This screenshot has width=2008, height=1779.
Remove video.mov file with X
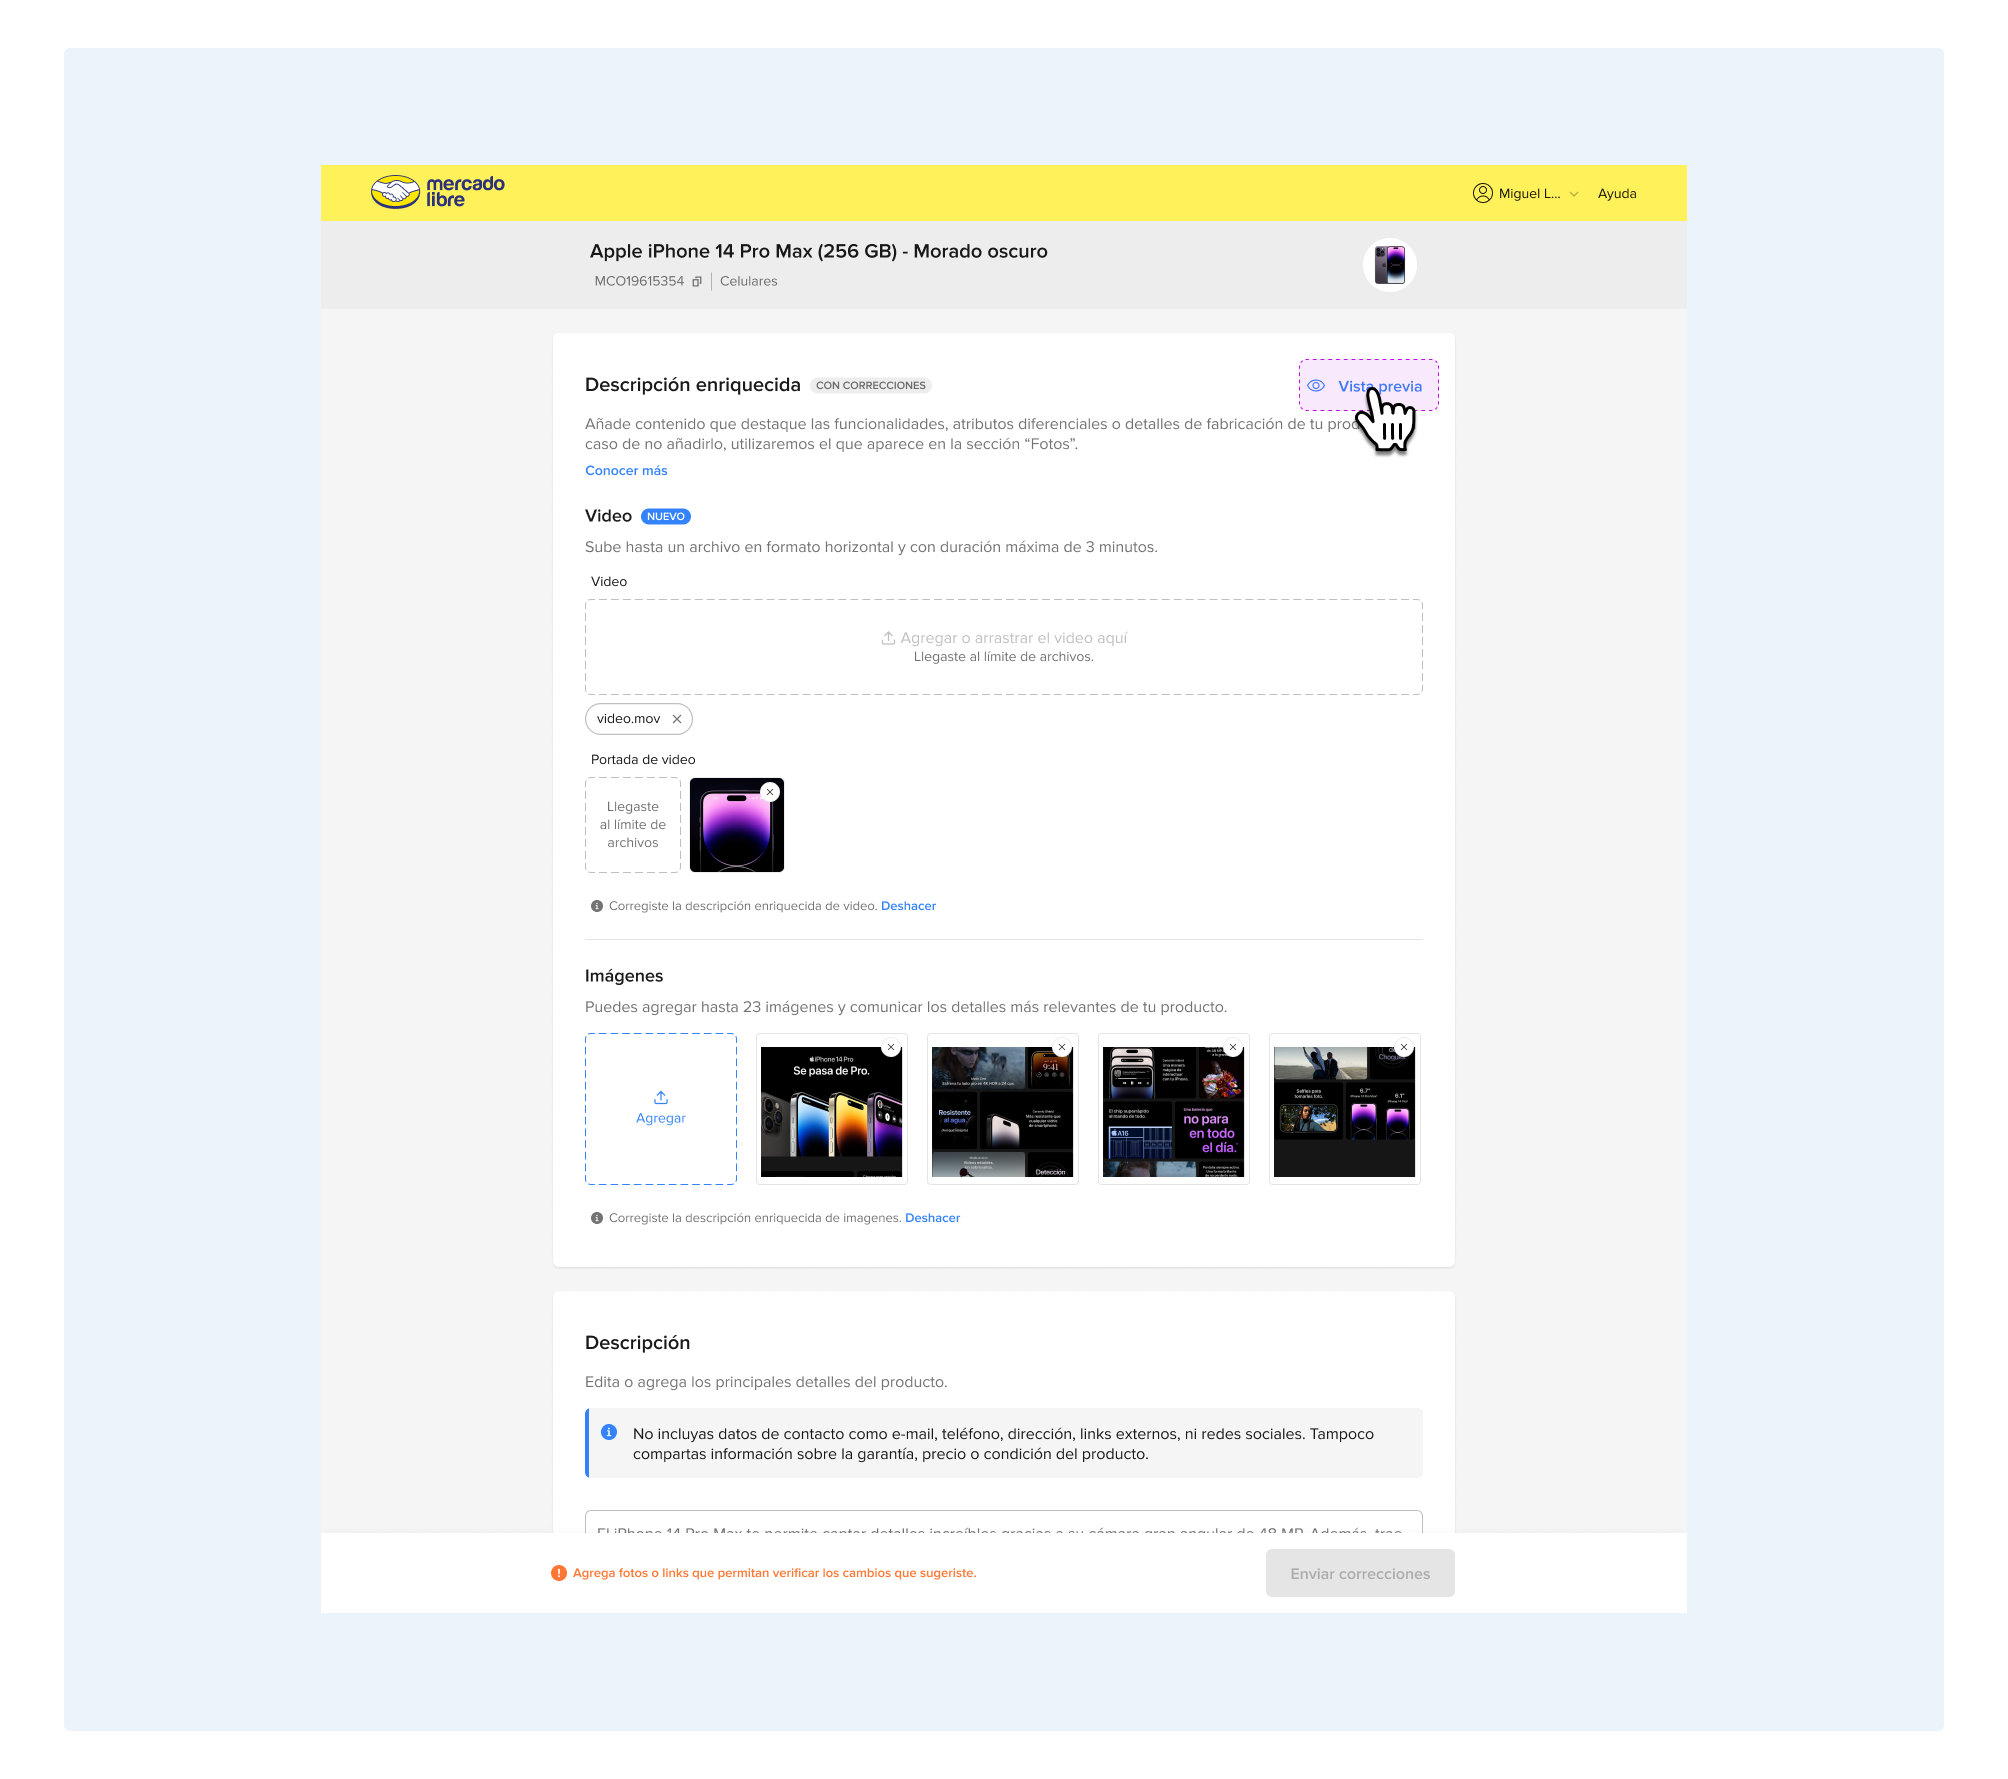[x=677, y=719]
